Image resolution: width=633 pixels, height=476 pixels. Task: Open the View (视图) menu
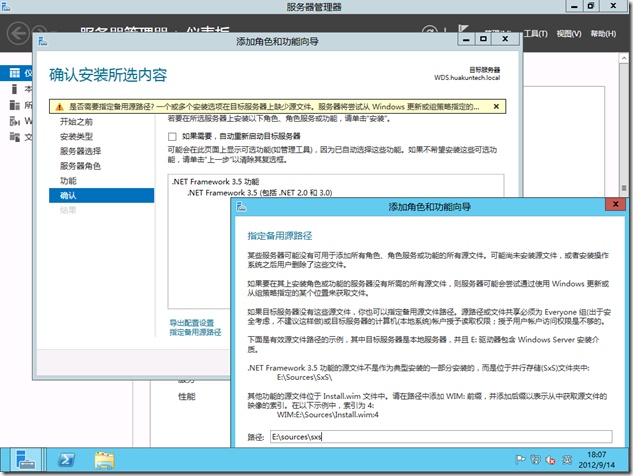[569, 34]
